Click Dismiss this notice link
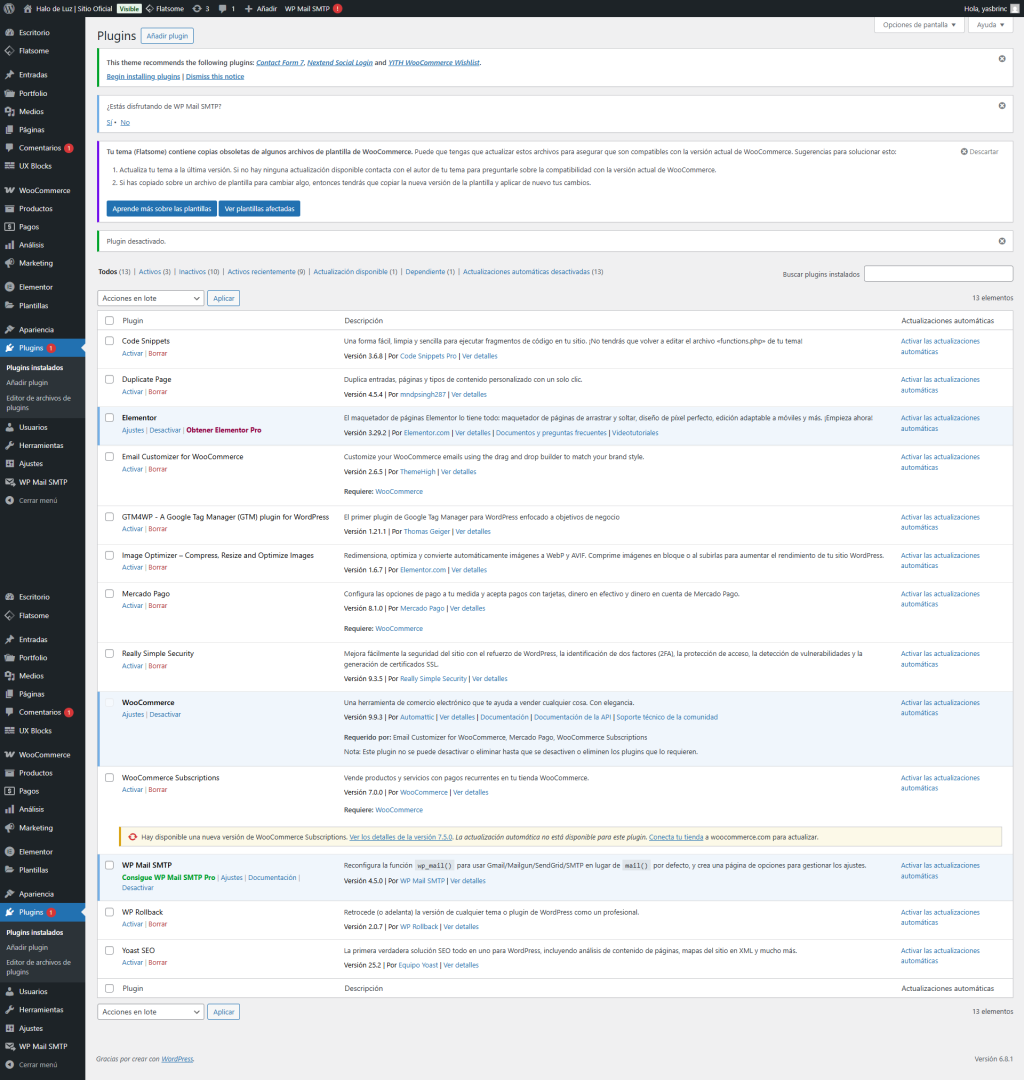This screenshot has width=1024, height=1080. (x=215, y=76)
